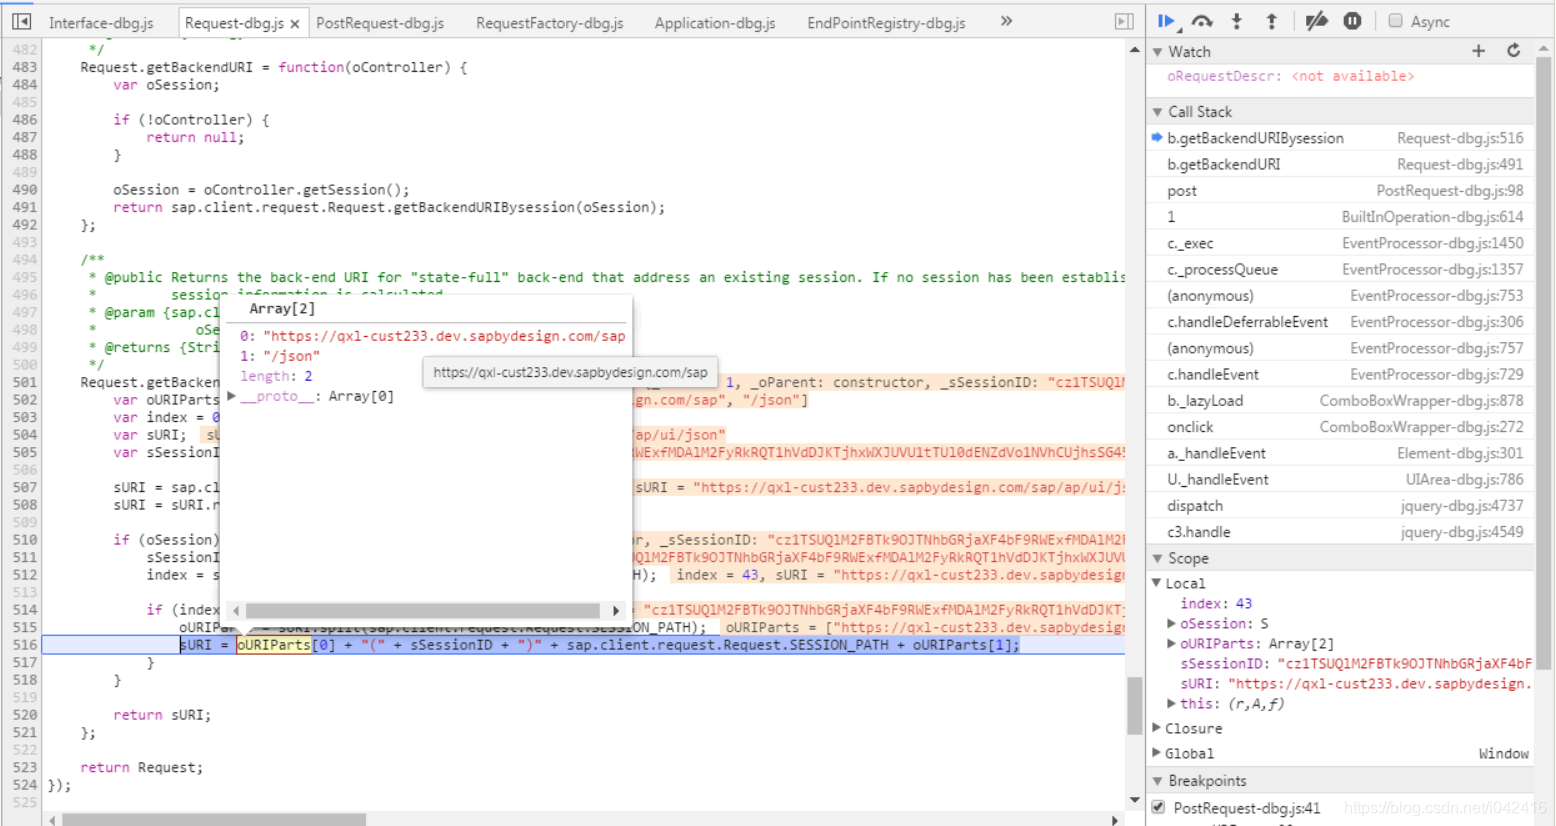
Task: Select the c._exec stack frame
Action: click(x=1340, y=243)
